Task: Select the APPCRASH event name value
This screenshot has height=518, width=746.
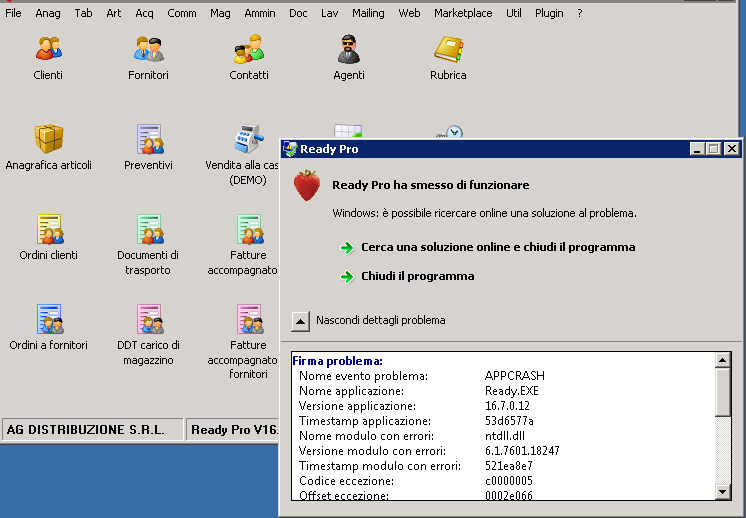Action: 514,376
